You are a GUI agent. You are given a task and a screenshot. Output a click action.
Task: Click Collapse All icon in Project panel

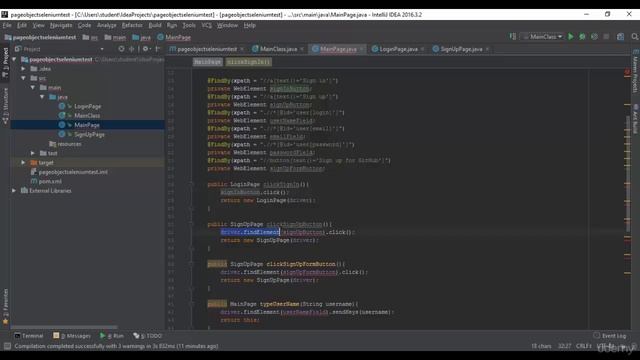(x=131, y=49)
